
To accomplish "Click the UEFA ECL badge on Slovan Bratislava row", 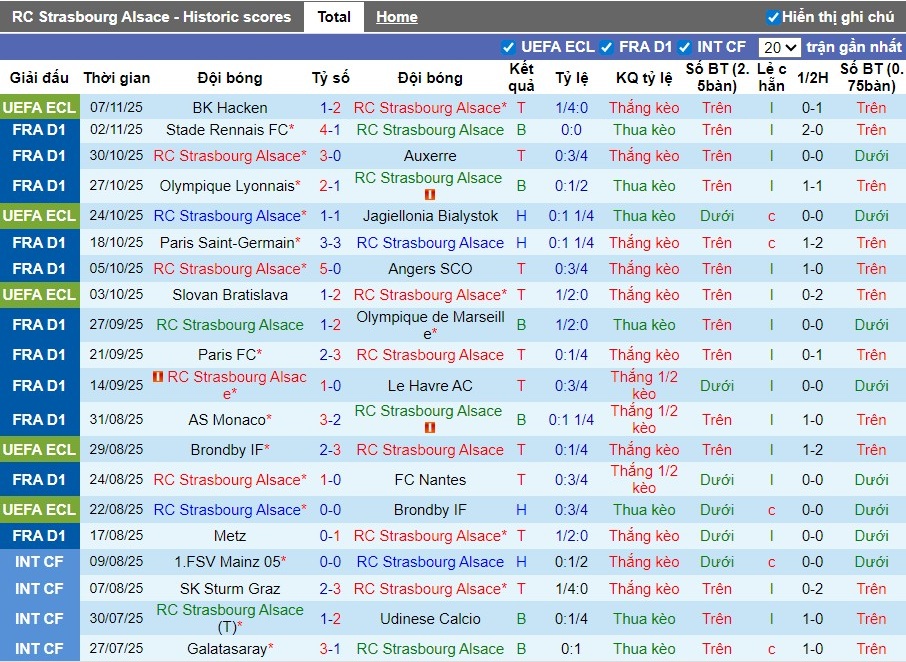I will click(x=39, y=294).
